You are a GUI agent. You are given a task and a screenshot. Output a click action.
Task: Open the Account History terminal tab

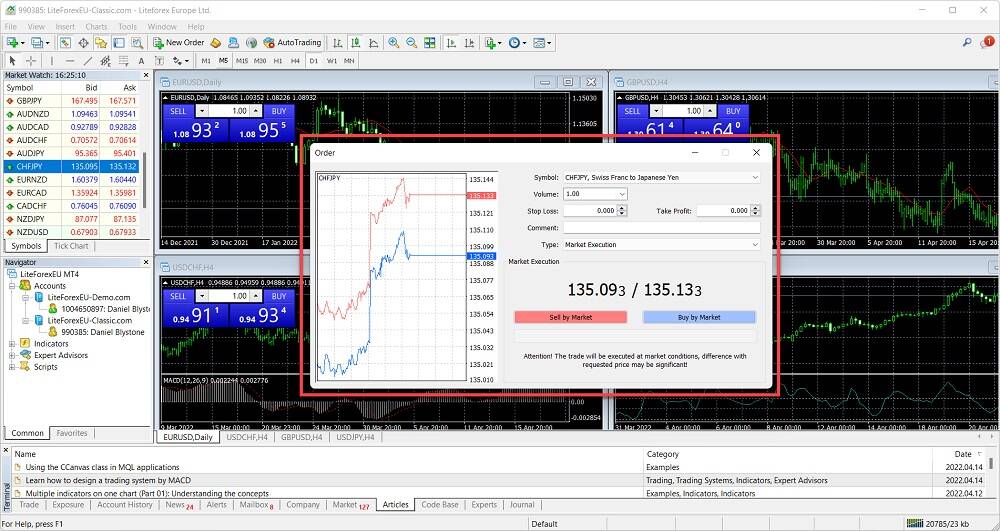[125, 504]
